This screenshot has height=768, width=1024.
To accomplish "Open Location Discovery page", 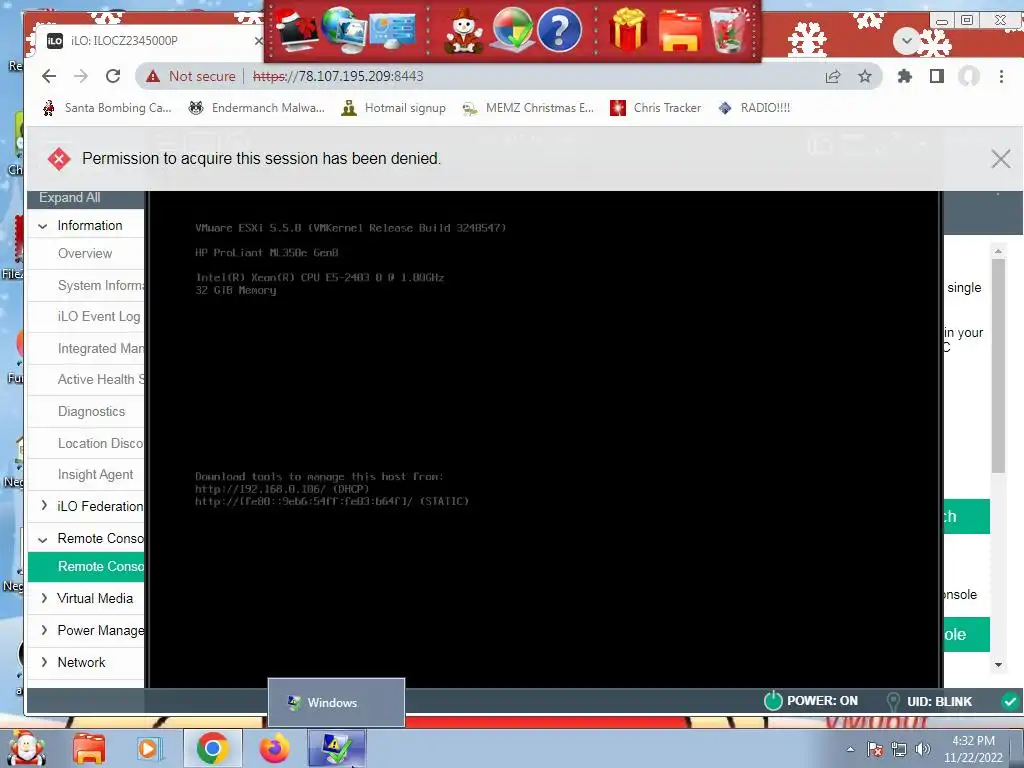I will (x=101, y=443).
